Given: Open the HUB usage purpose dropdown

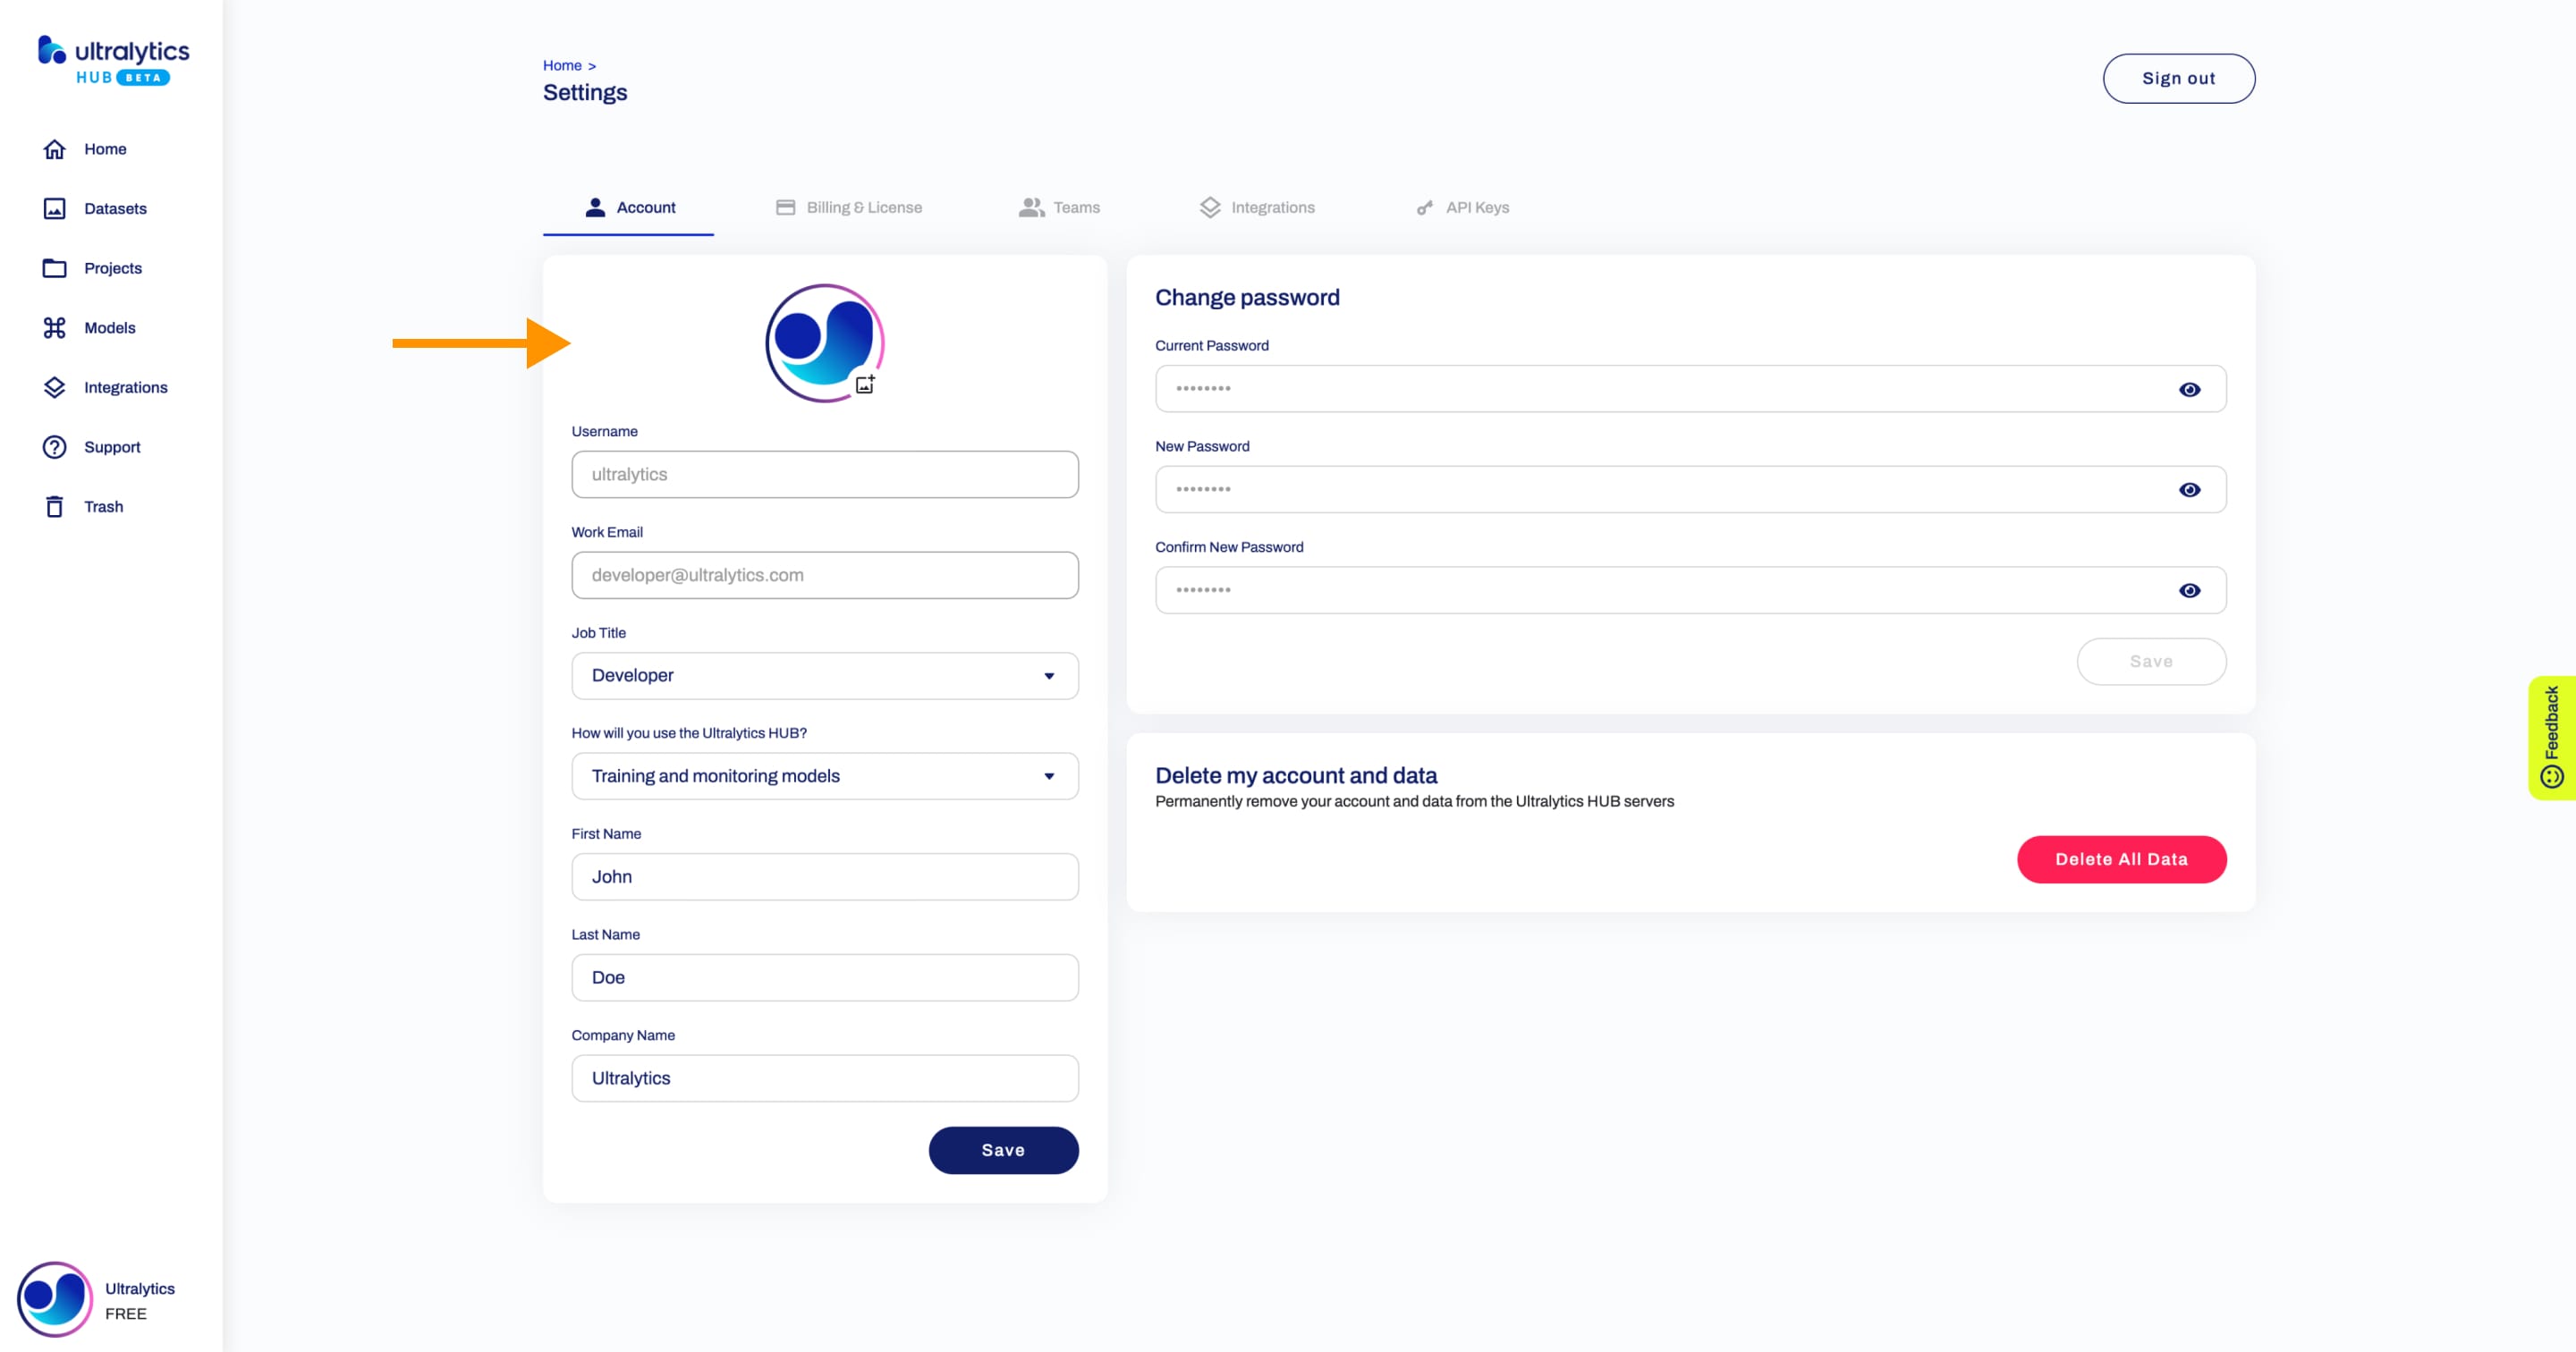Looking at the screenshot, I should tap(825, 774).
